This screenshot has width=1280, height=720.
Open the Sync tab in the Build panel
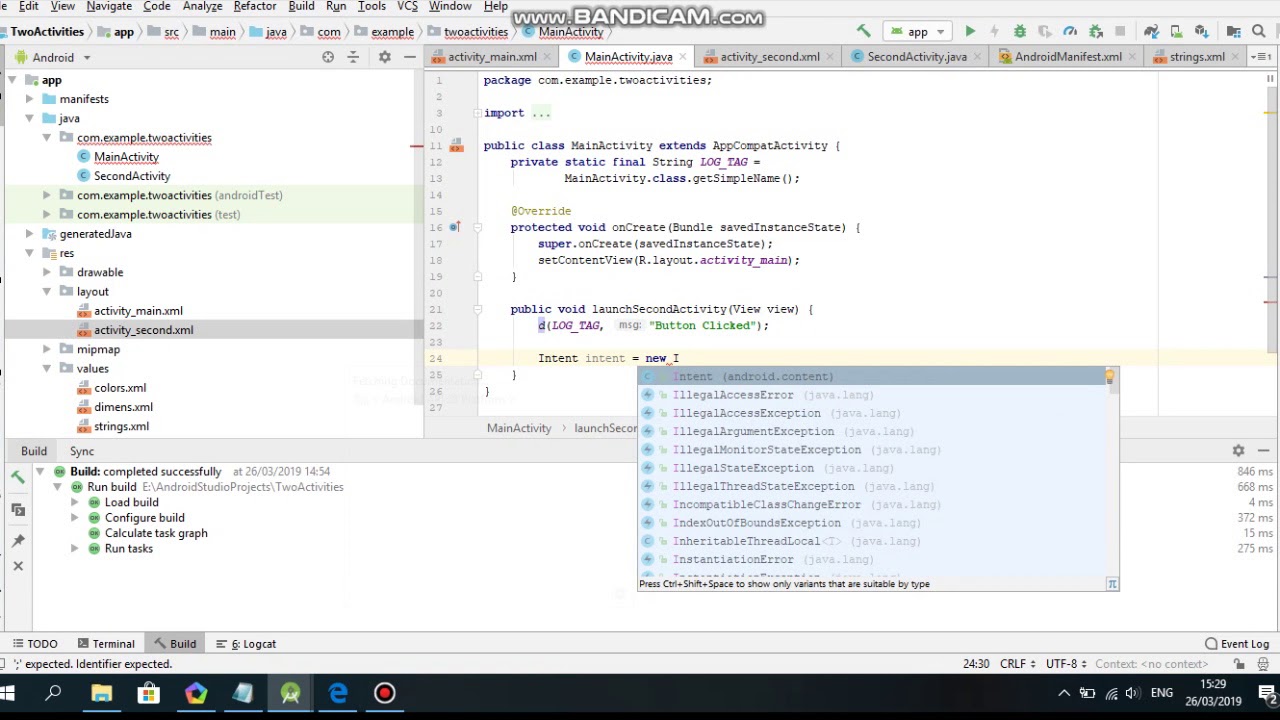point(82,451)
